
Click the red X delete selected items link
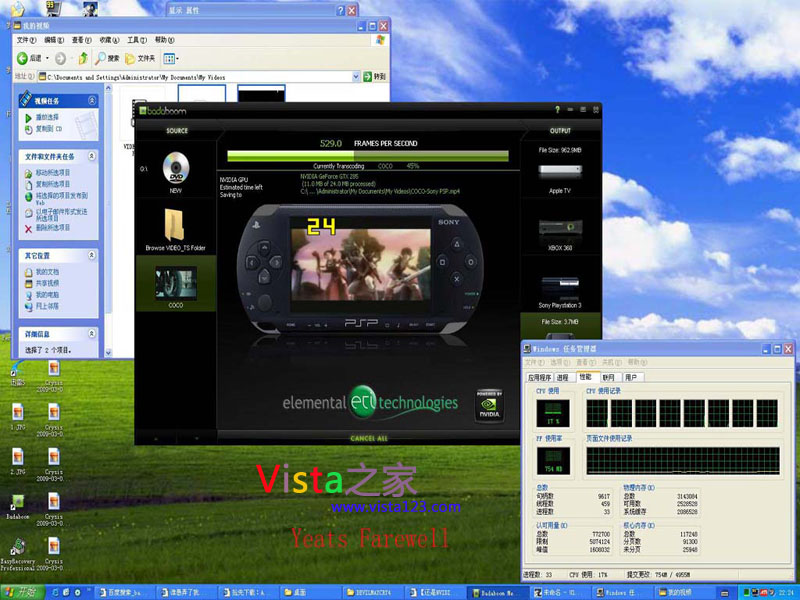click(x=28, y=229)
